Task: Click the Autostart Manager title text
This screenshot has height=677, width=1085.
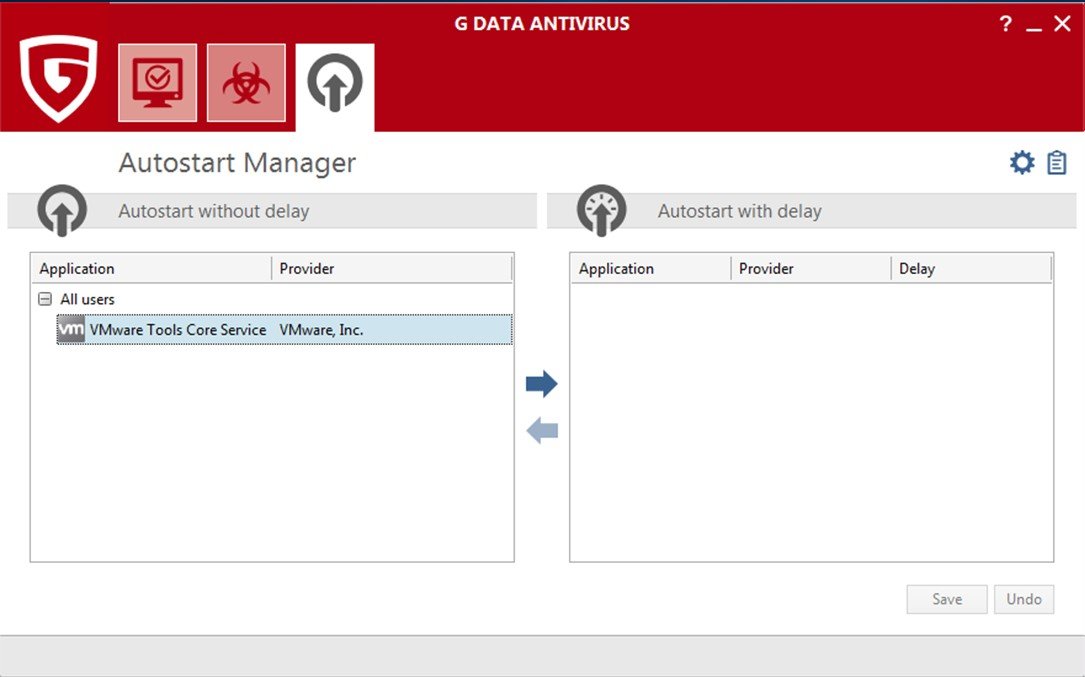Action: coord(237,163)
